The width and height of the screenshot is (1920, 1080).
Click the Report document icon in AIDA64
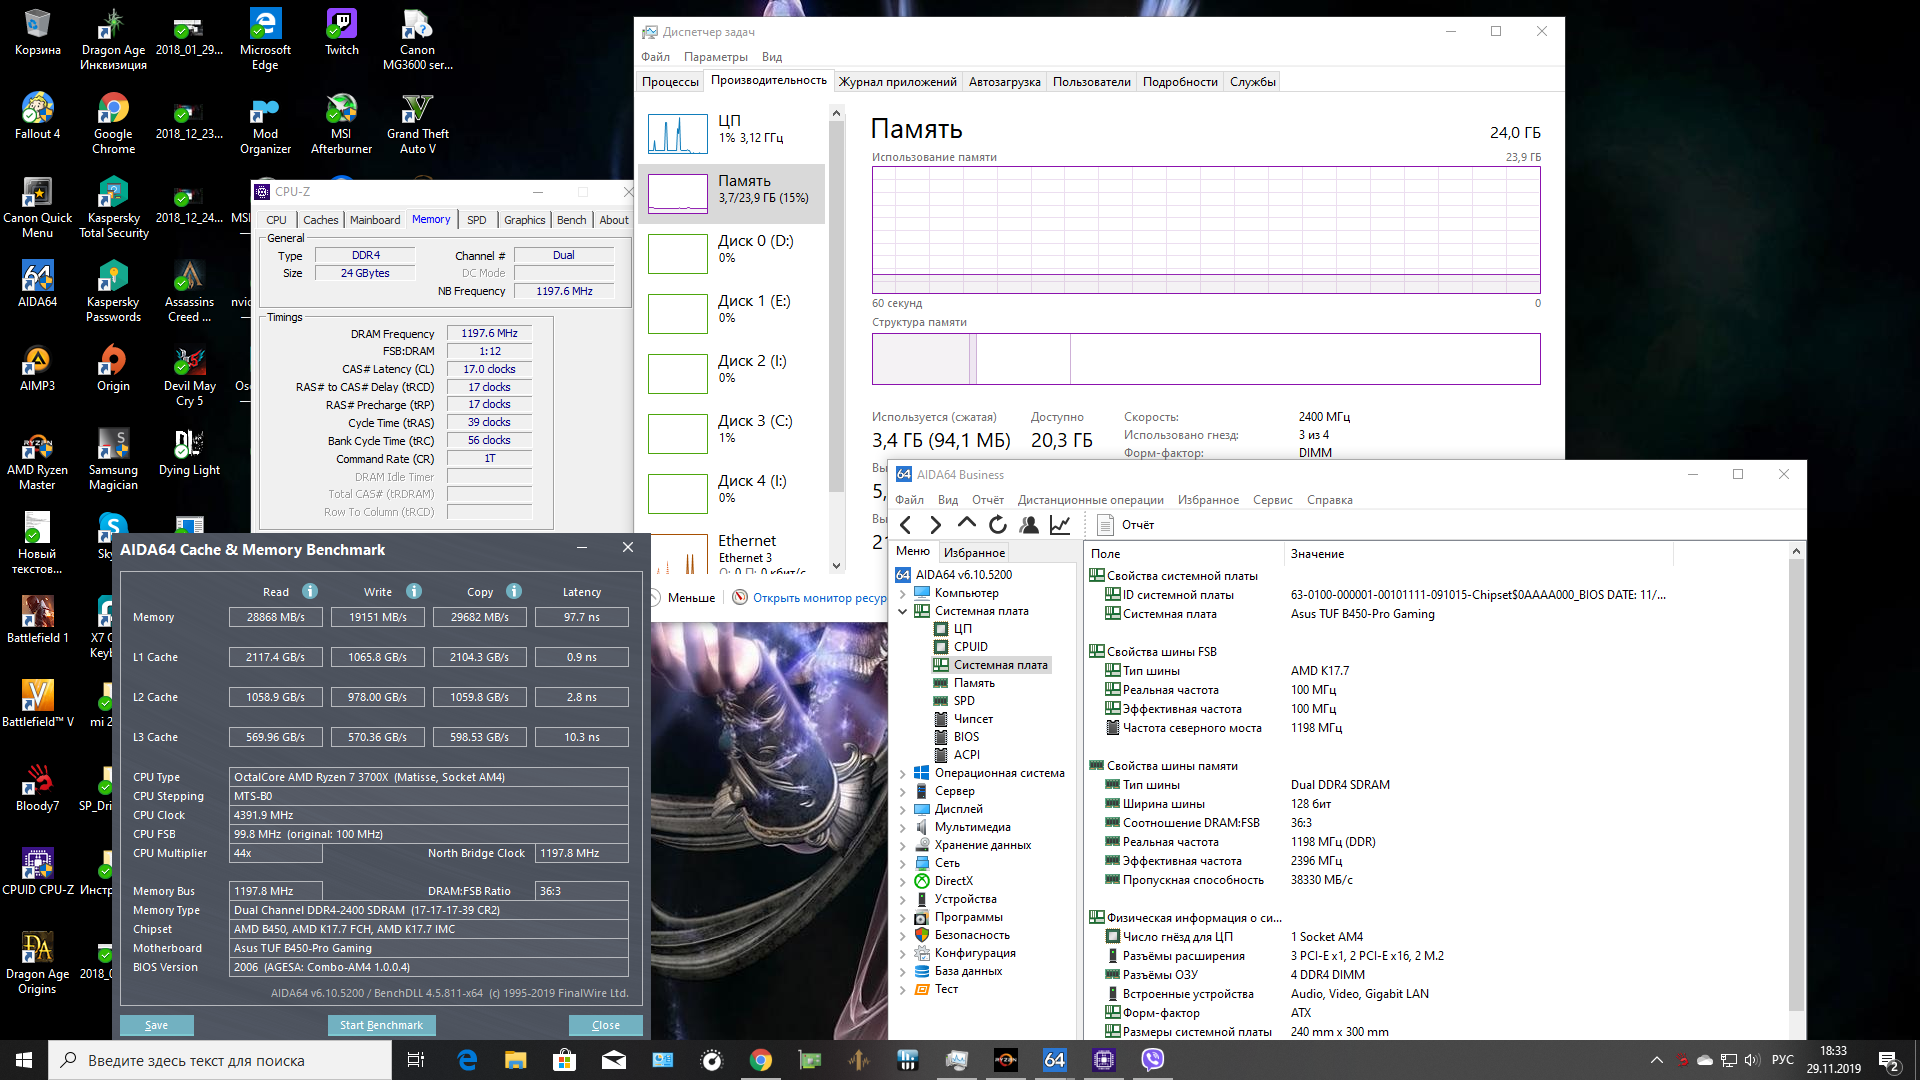[1105, 525]
